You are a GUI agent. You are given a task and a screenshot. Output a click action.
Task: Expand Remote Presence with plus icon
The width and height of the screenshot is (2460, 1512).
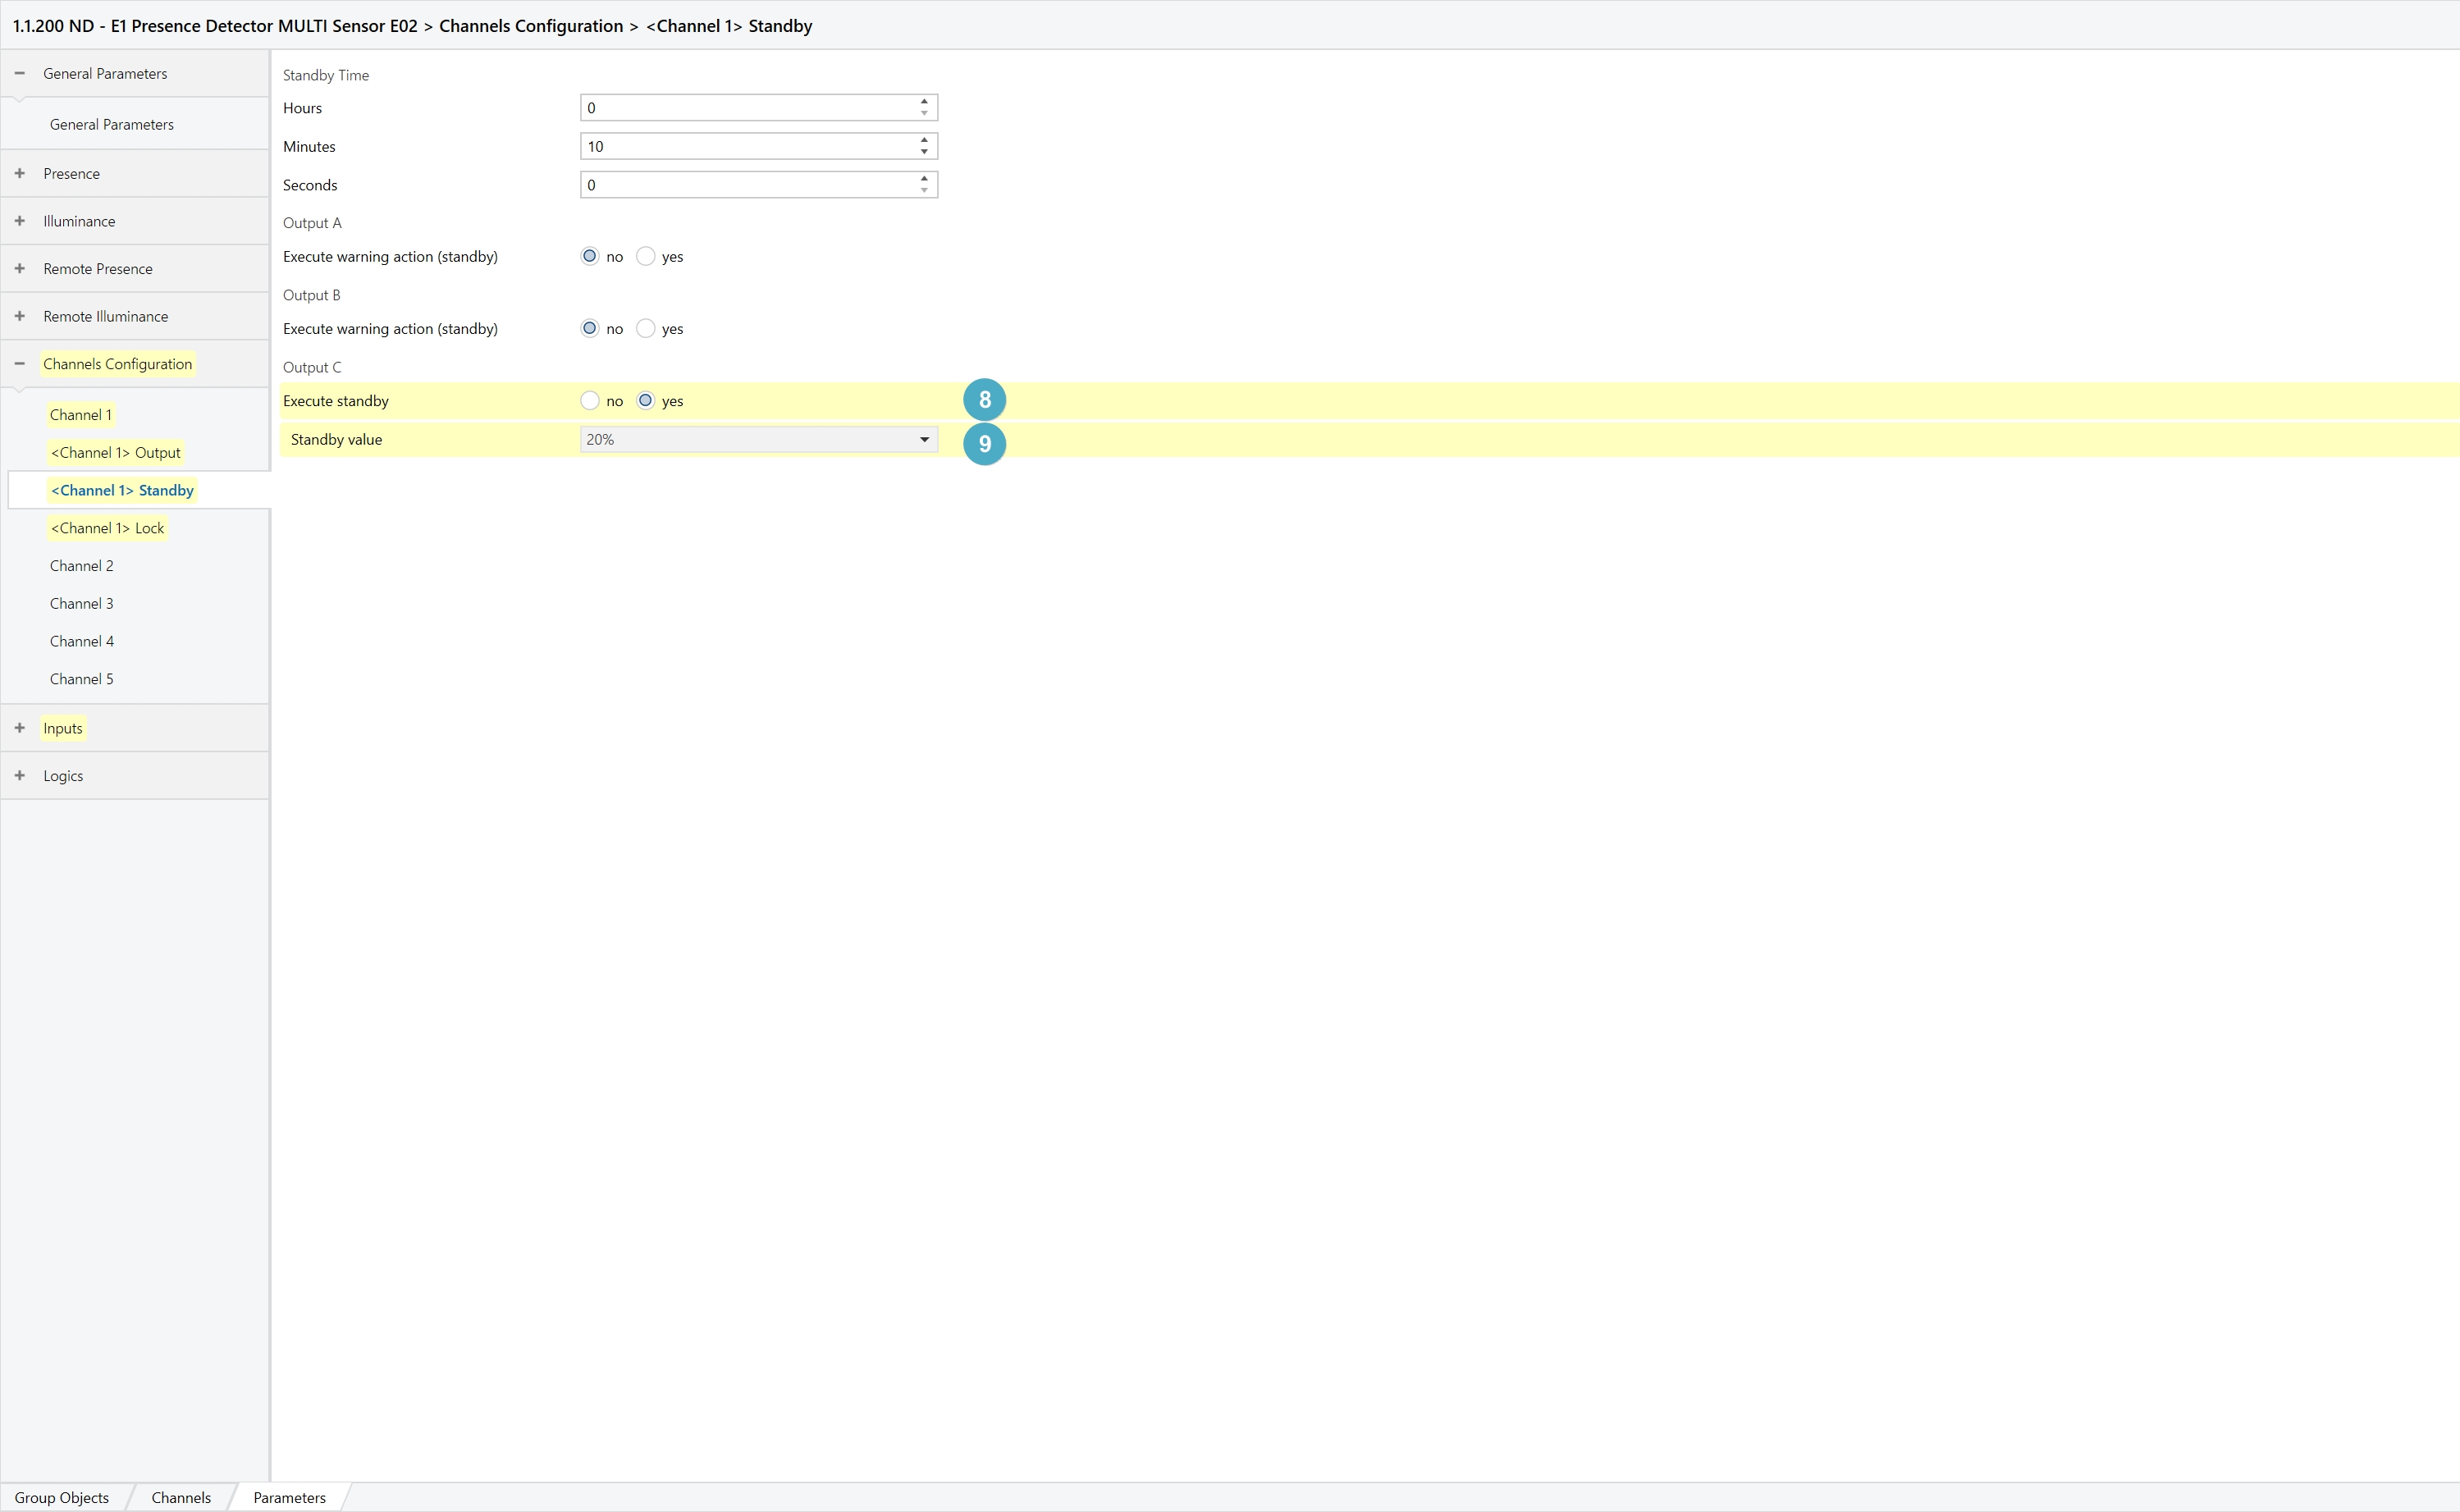click(x=20, y=268)
